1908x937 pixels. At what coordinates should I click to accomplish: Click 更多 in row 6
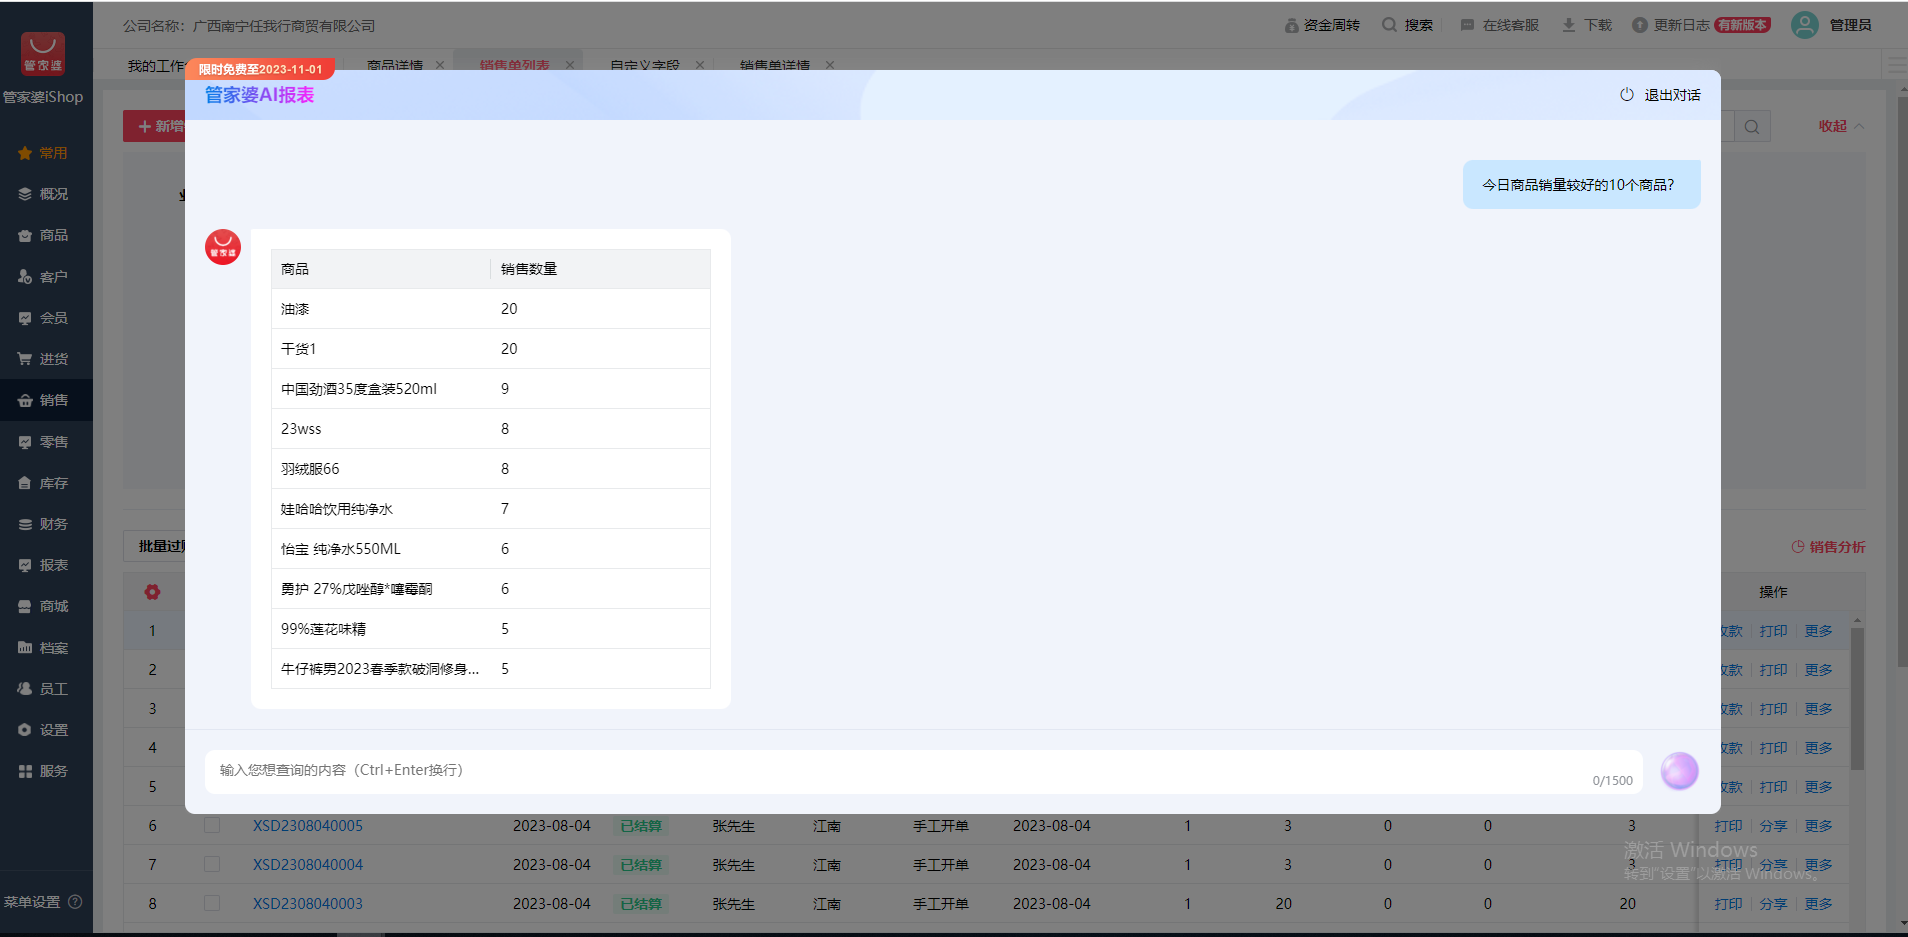tap(1818, 826)
